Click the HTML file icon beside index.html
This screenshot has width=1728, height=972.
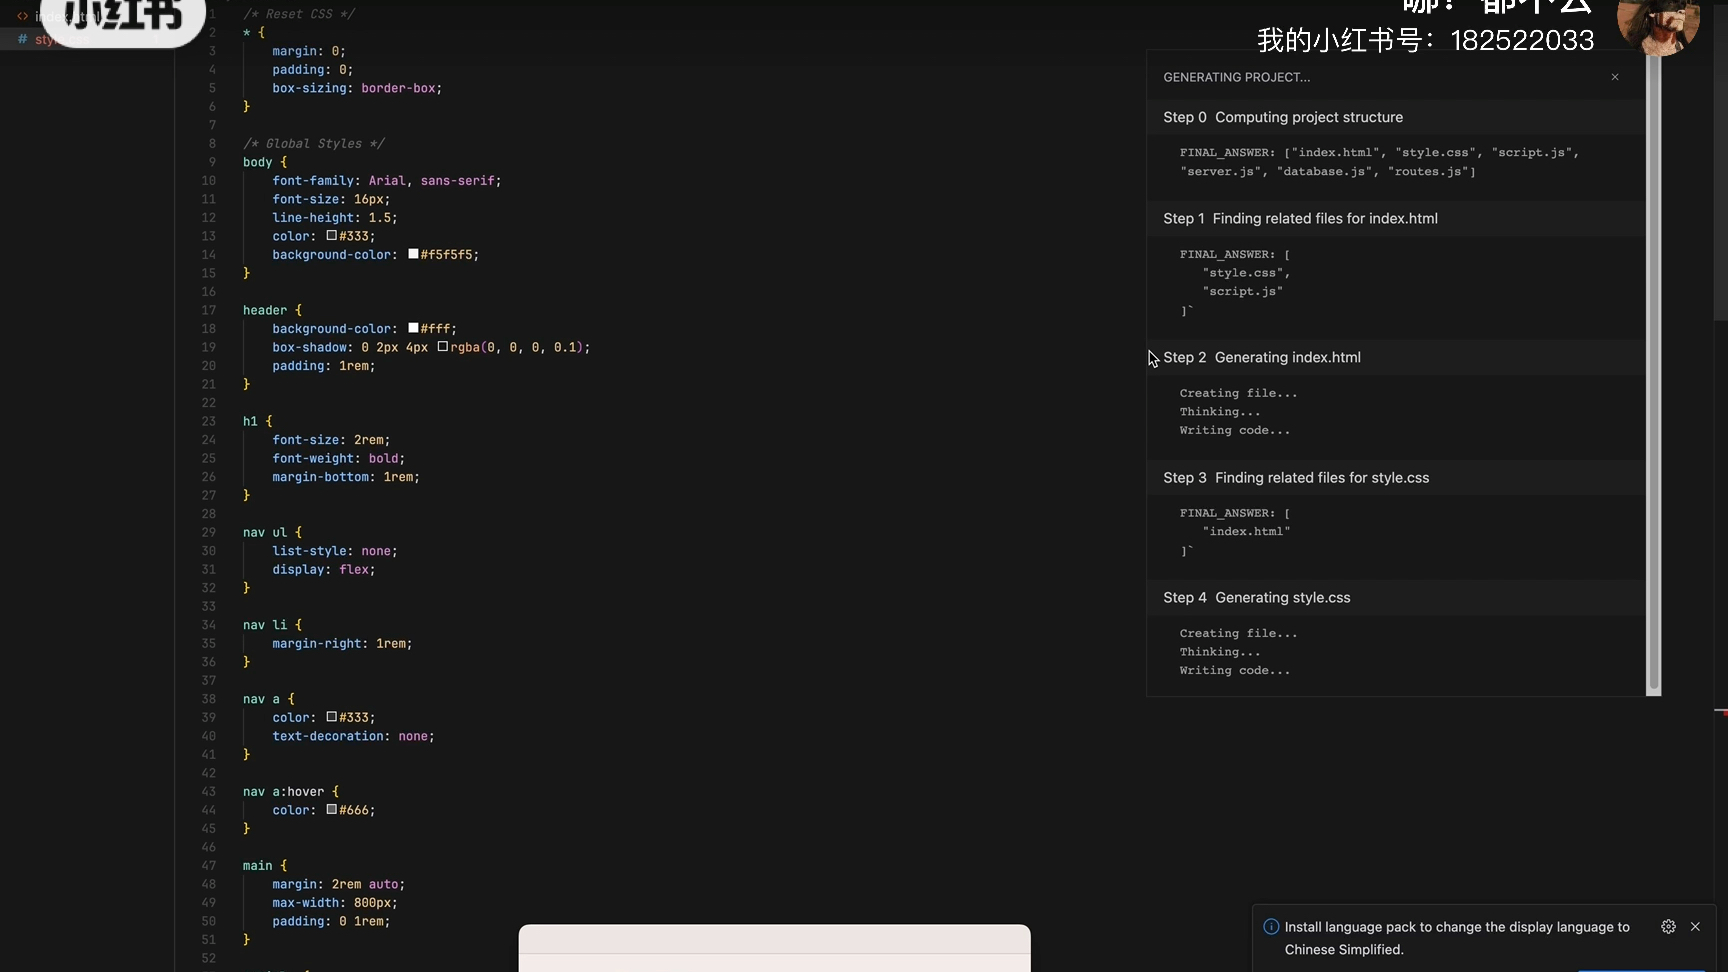pos(22,17)
